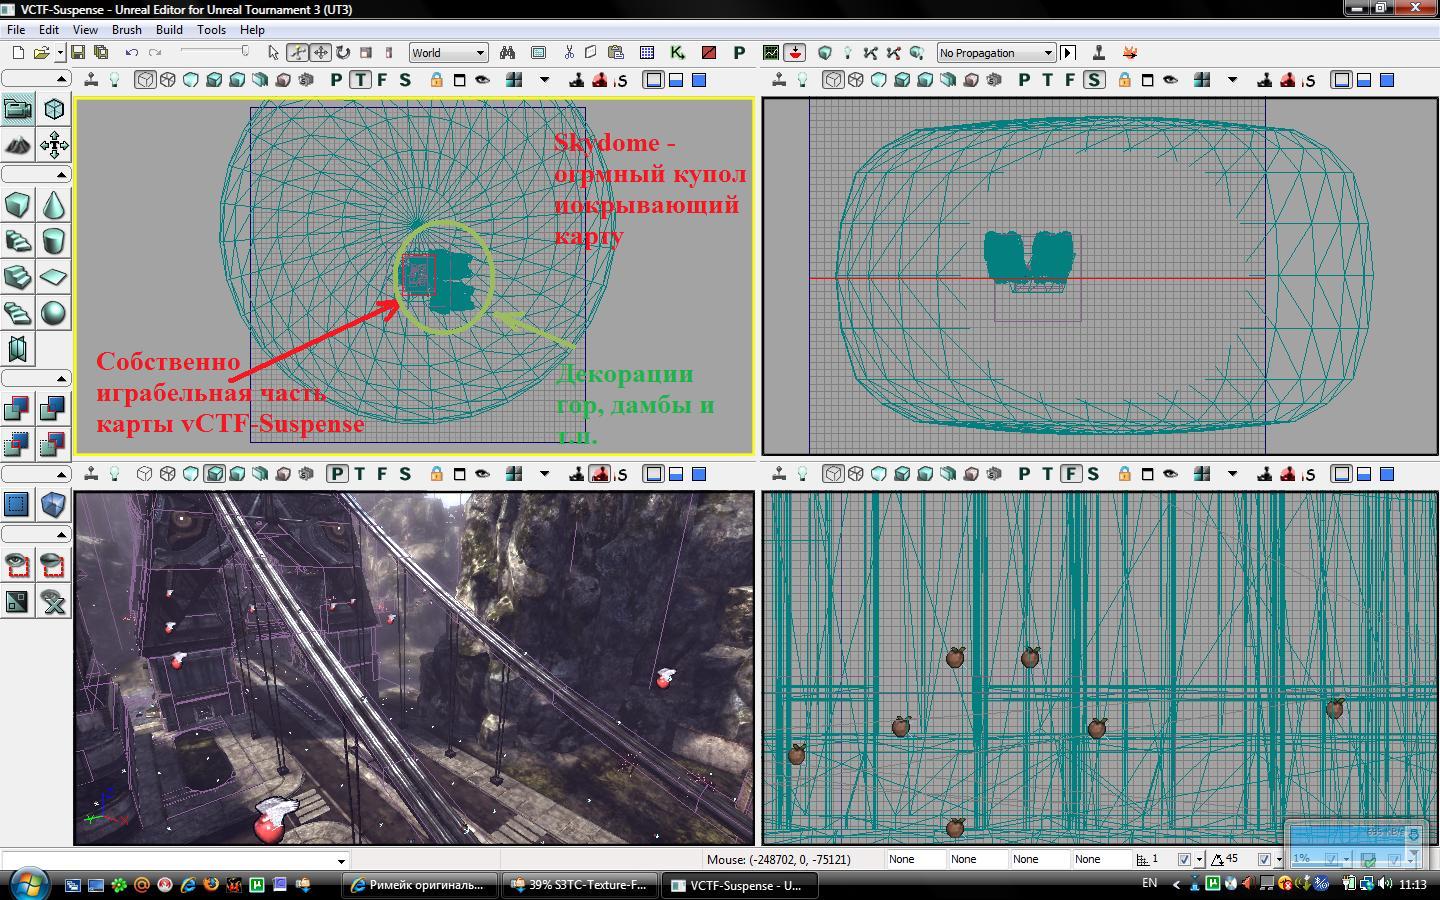Viewport: 1440px width, 900px height.
Task: Adjust the toolbar slider handle
Action: point(243,51)
